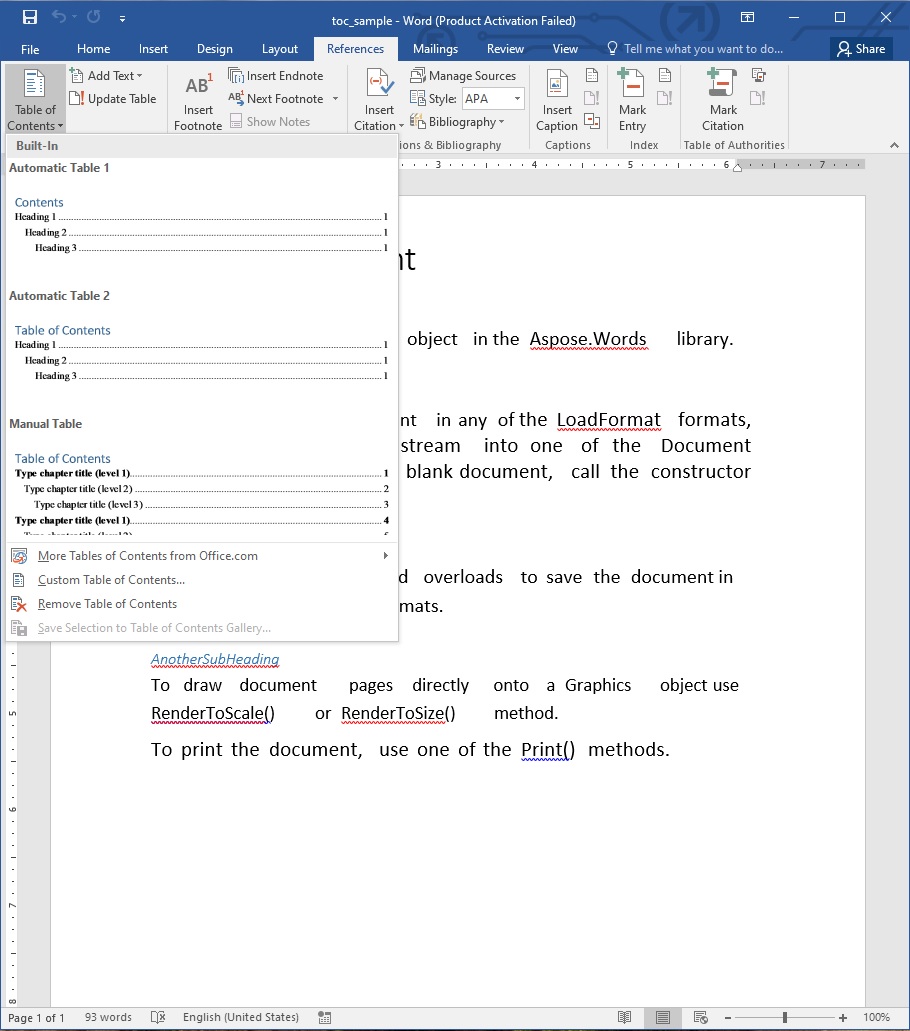Expand the Bibliography dropdown
Image resolution: width=910 pixels, height=1031 pixels.
coord(466,122)
